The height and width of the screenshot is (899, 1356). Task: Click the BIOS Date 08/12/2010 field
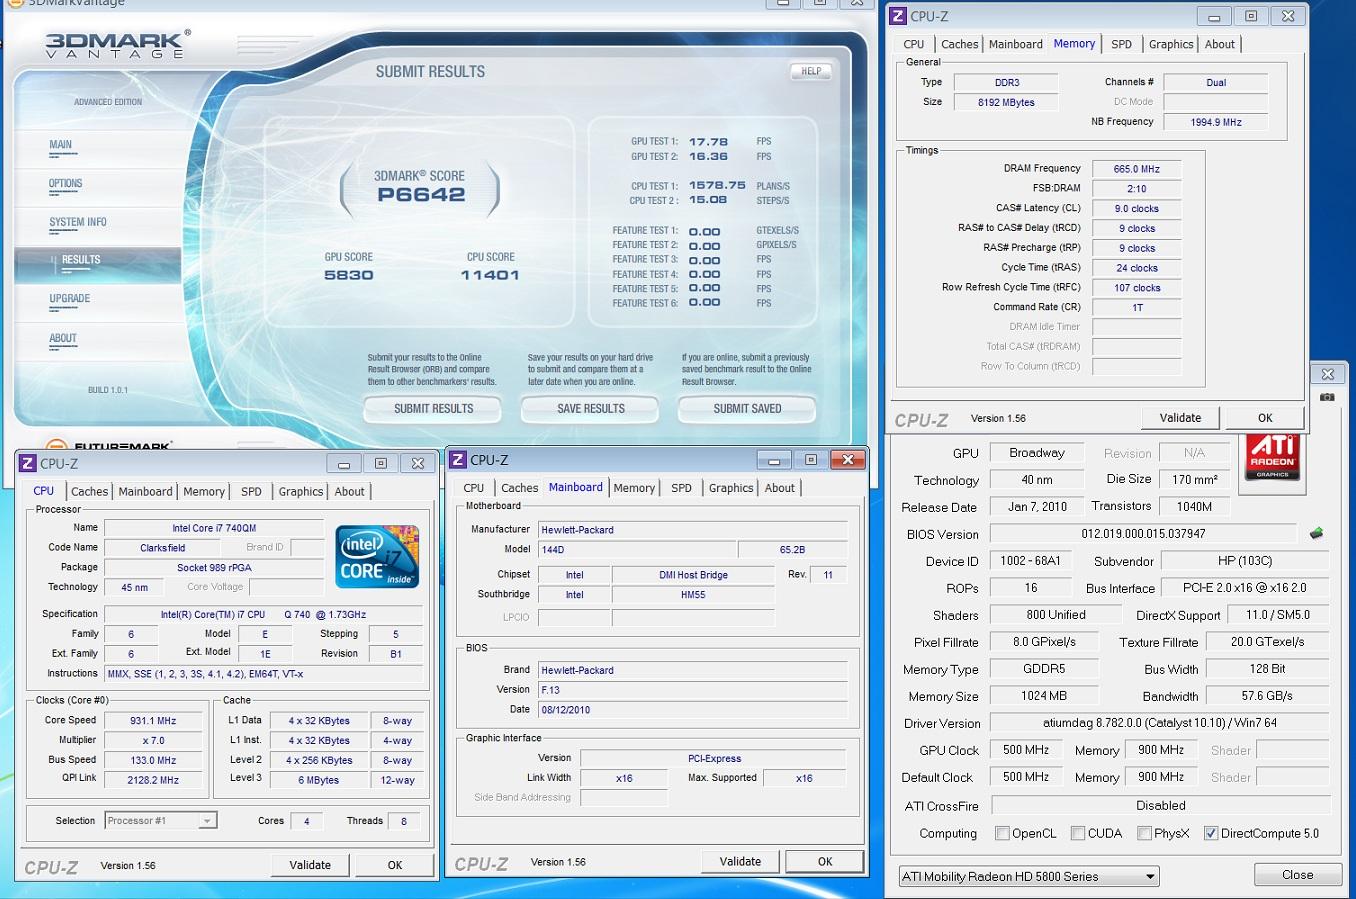tap(693, 710)
